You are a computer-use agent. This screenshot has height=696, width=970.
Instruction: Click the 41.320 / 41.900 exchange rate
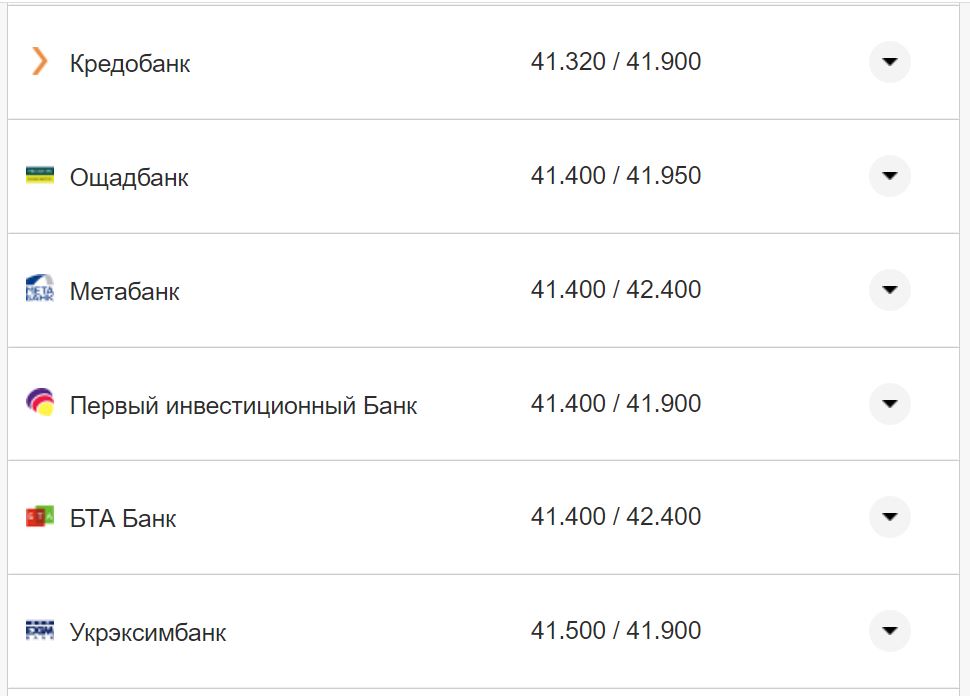(616, 62)
